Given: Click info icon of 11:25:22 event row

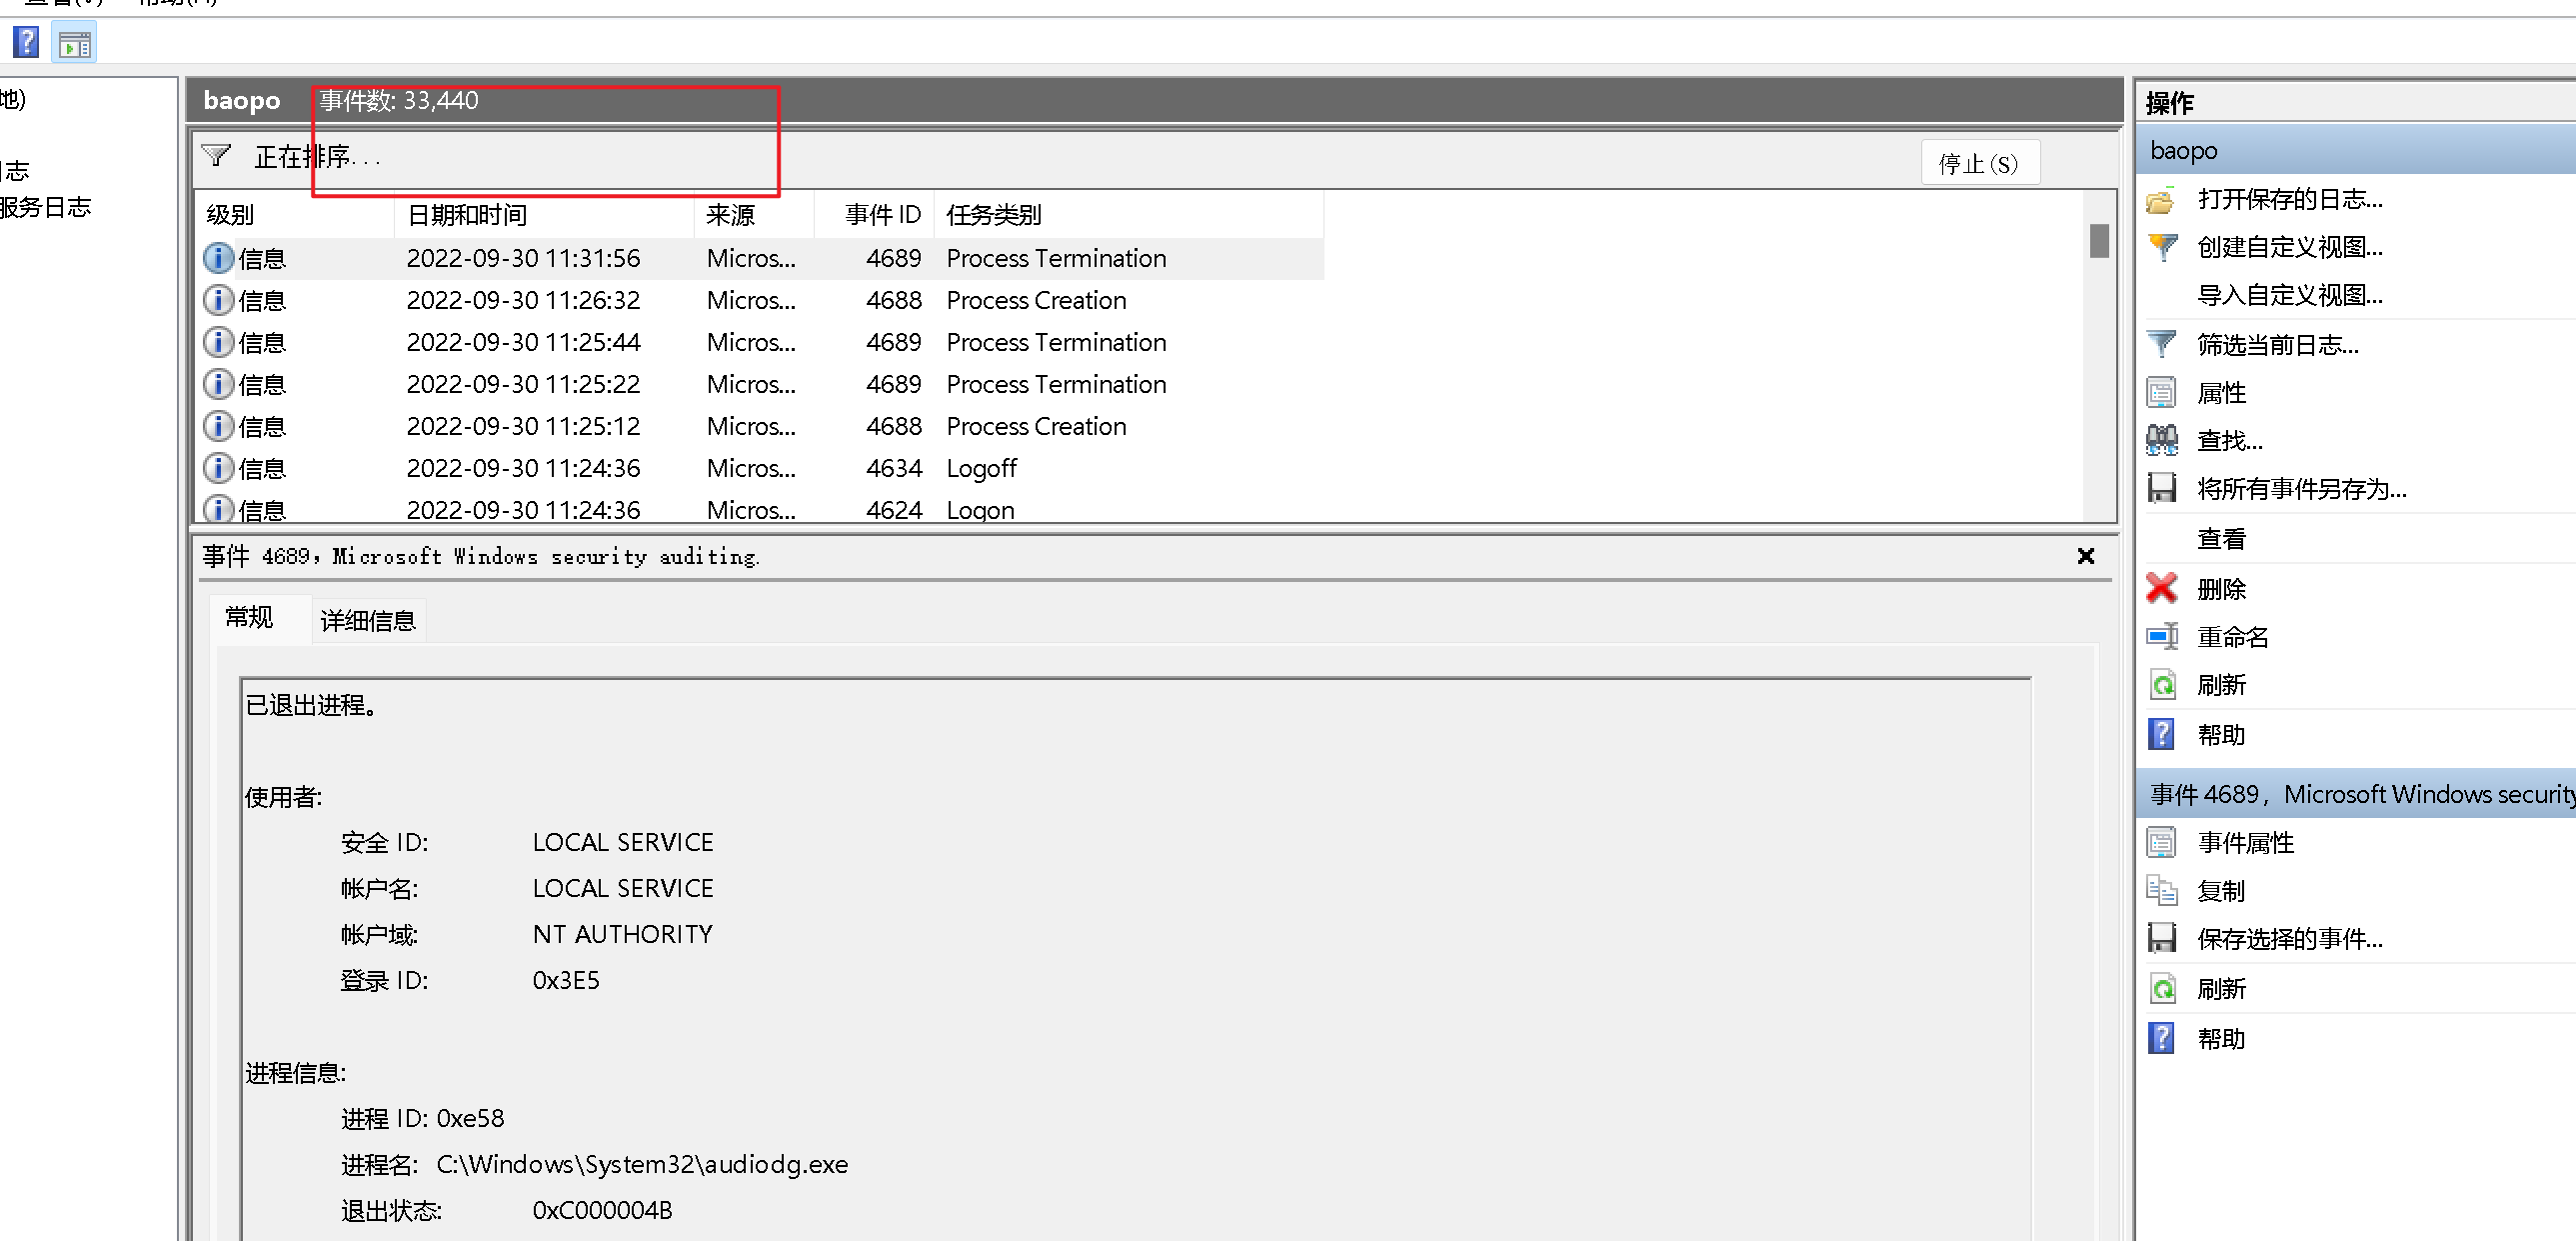Looking at the screenshot, I should [x=218, y=384].
